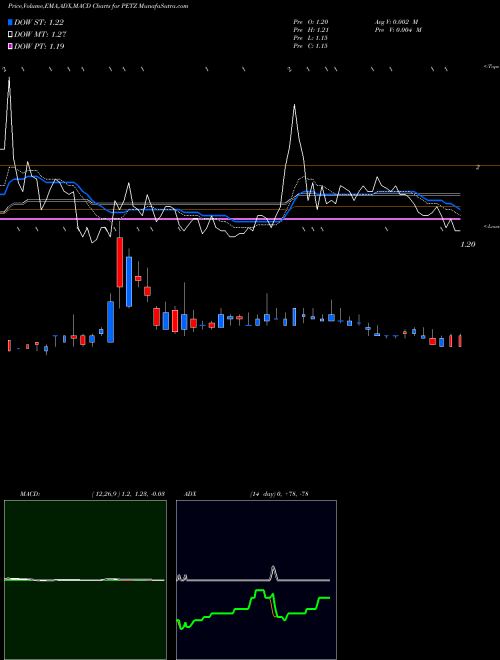Screen dimensions: 500x660
Task: Open the dark blue ADX indicator chart panel
Action: coord(256,580)
